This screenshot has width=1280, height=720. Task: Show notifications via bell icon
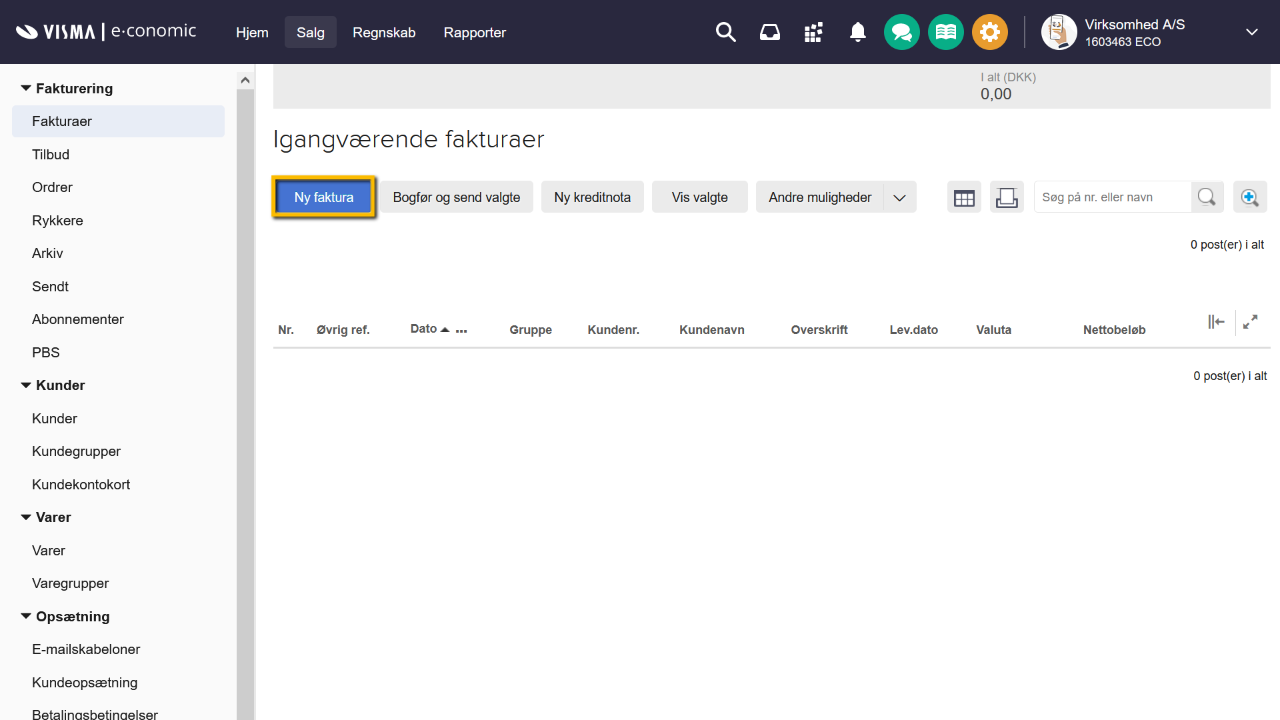[858, 32]
